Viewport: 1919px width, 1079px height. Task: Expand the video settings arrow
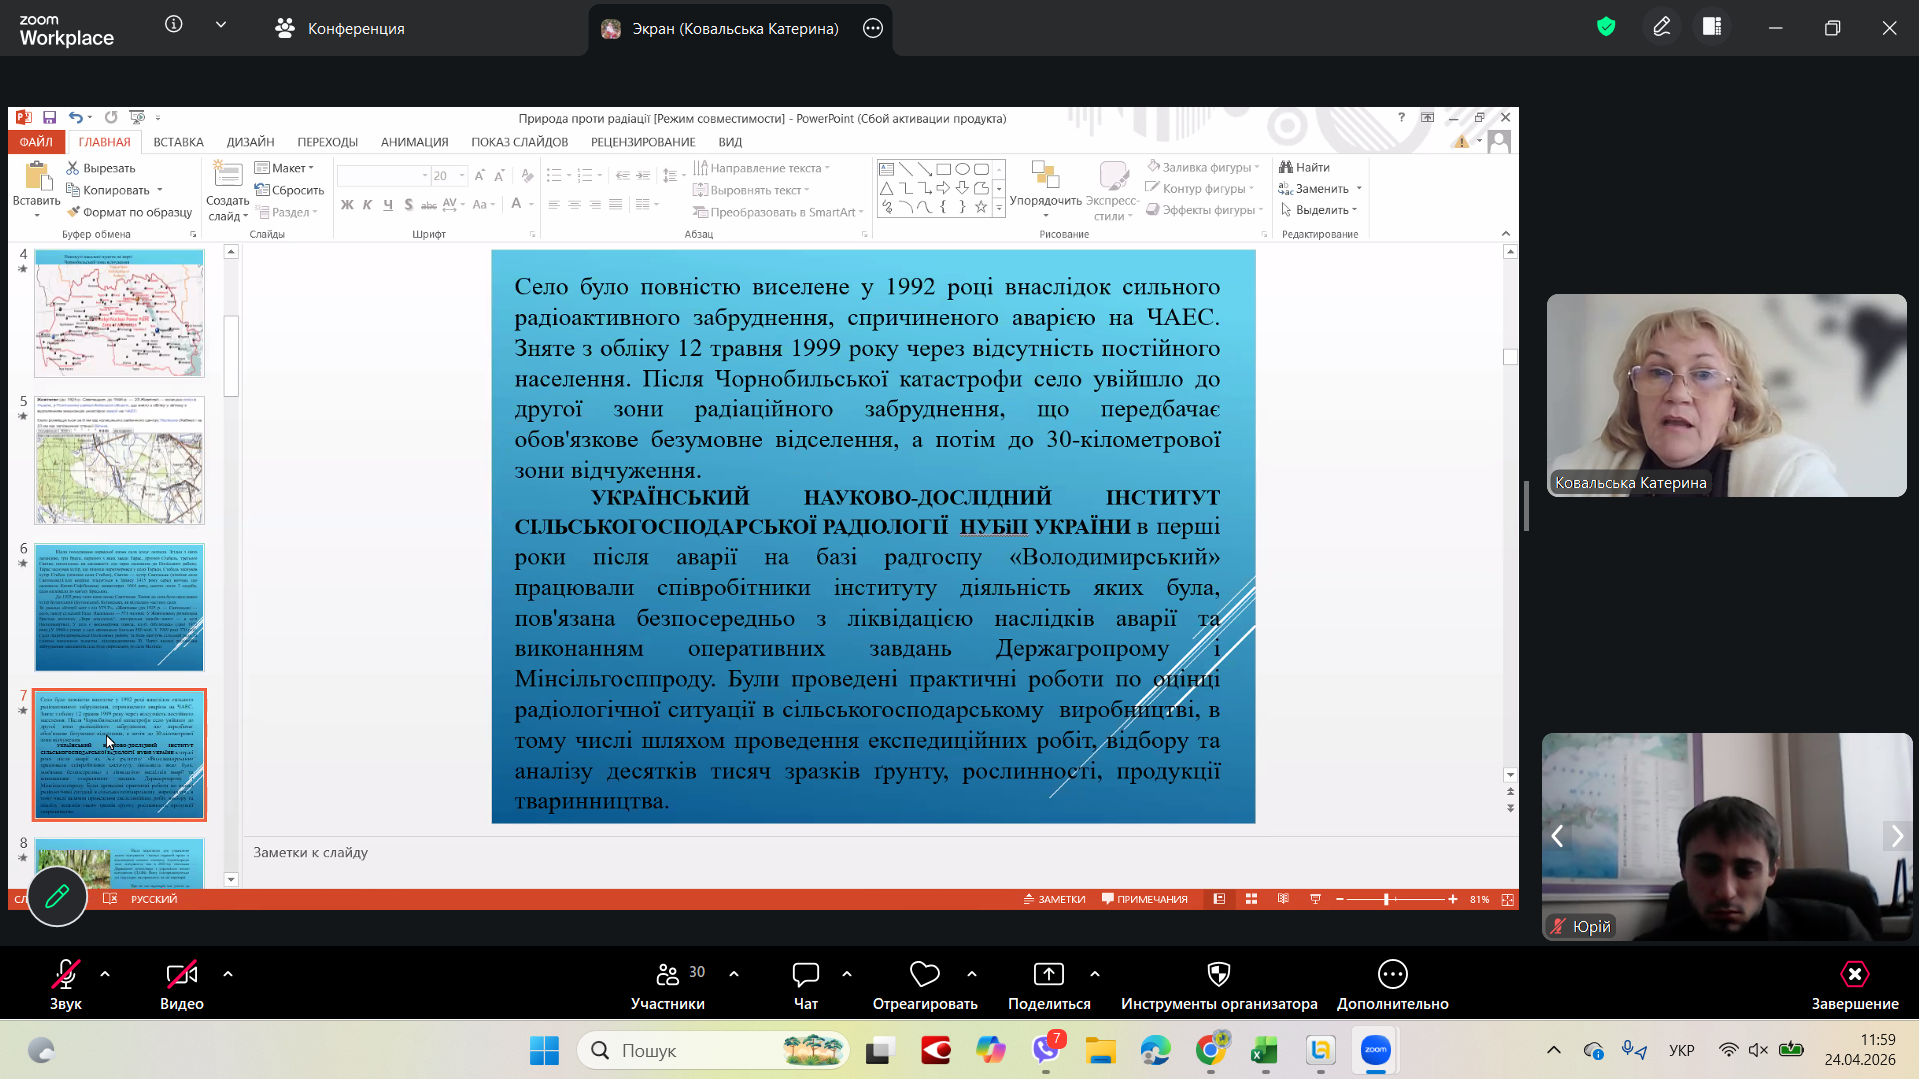pyautogui.click(x=228, y=974)
